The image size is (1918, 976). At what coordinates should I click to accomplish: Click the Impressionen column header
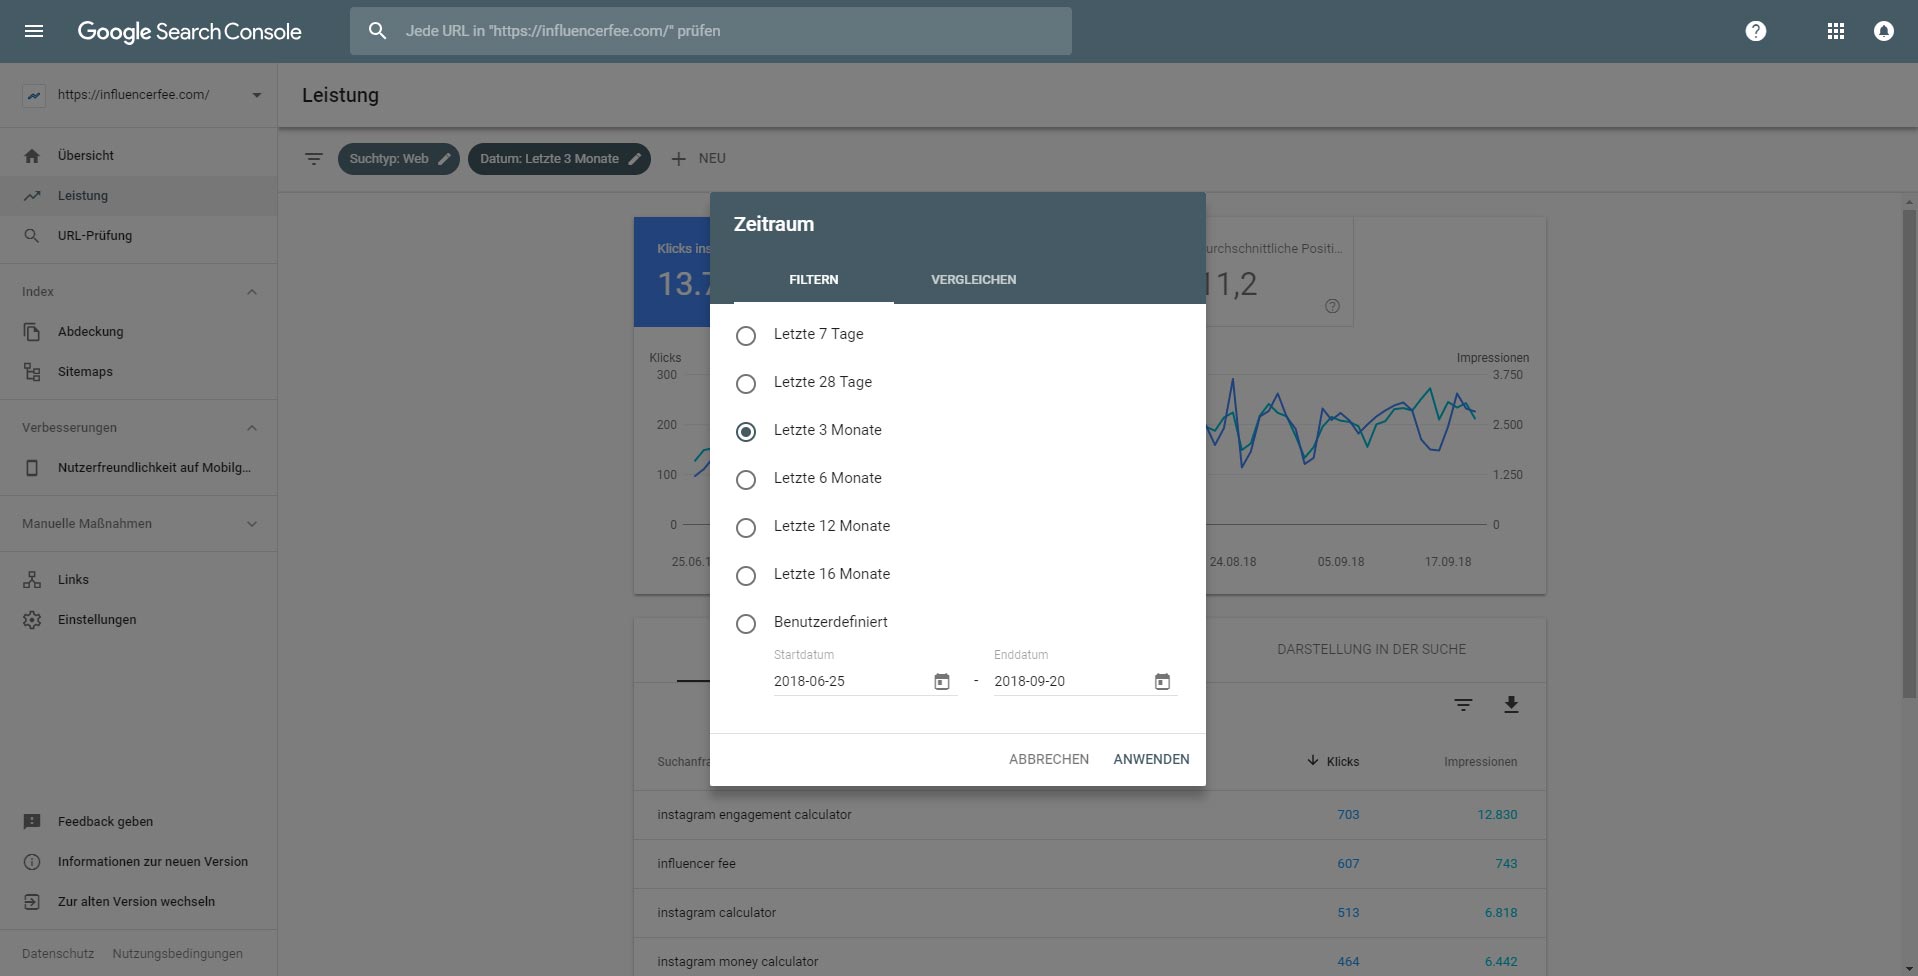(1480, 762)
